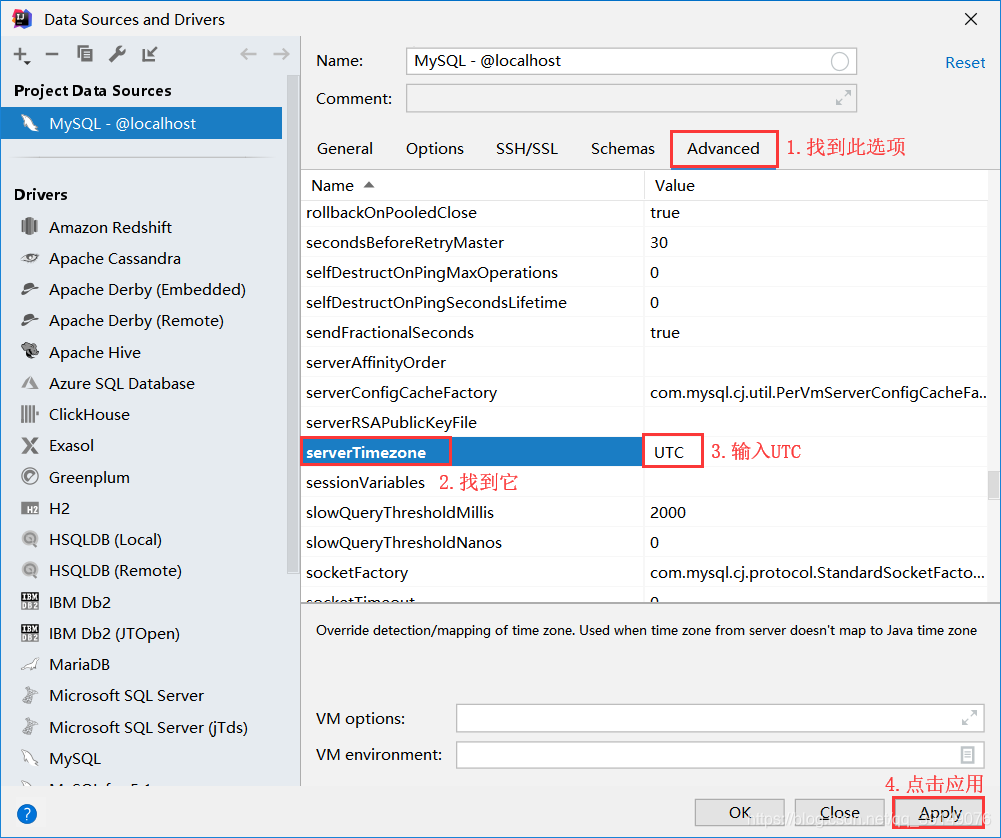Image resolution: width=1001 pixels, height=838 pixels.
Task: Click the Apply button
Action: 939,812
